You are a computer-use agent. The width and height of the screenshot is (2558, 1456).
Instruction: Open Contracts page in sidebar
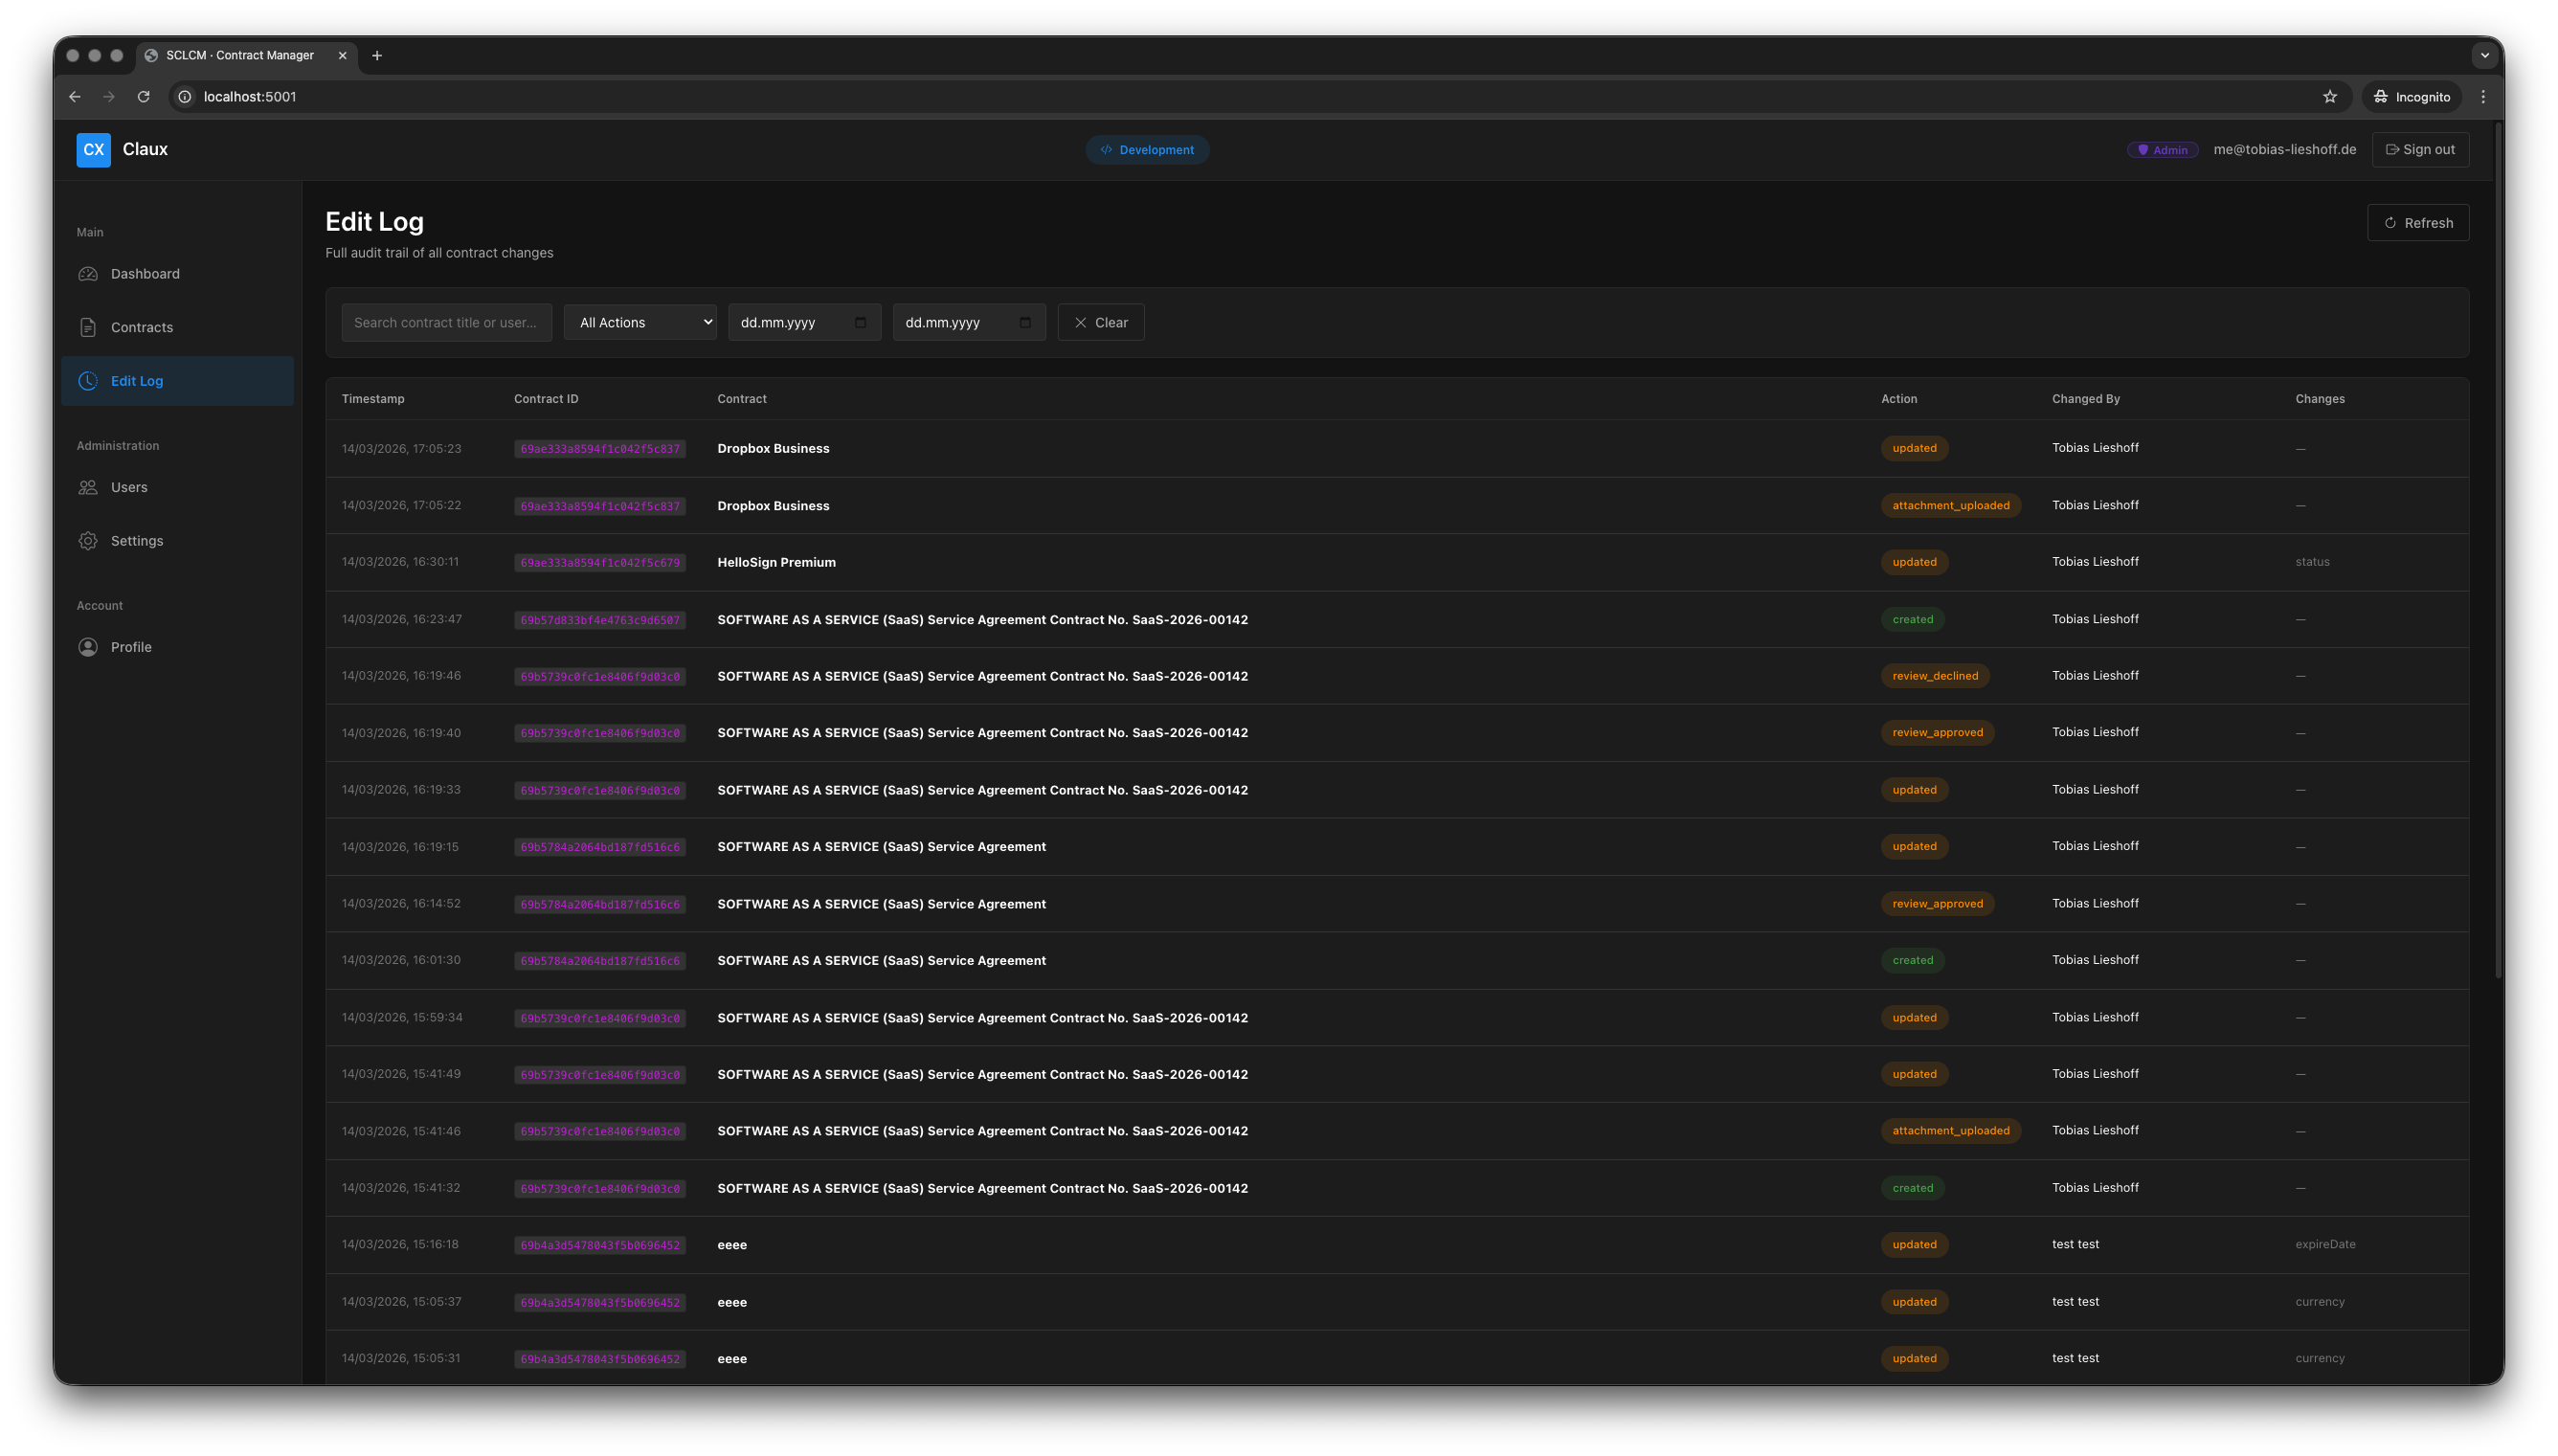point(141,328)
